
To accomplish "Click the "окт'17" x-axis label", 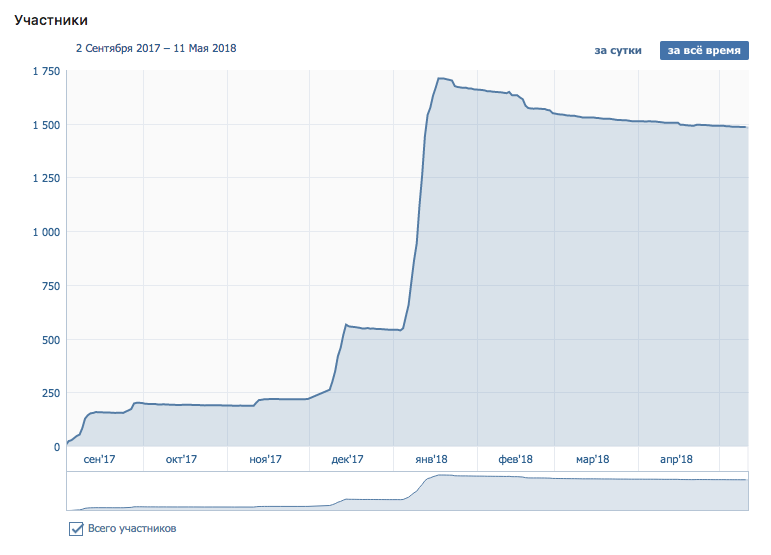I will [181, 459].
